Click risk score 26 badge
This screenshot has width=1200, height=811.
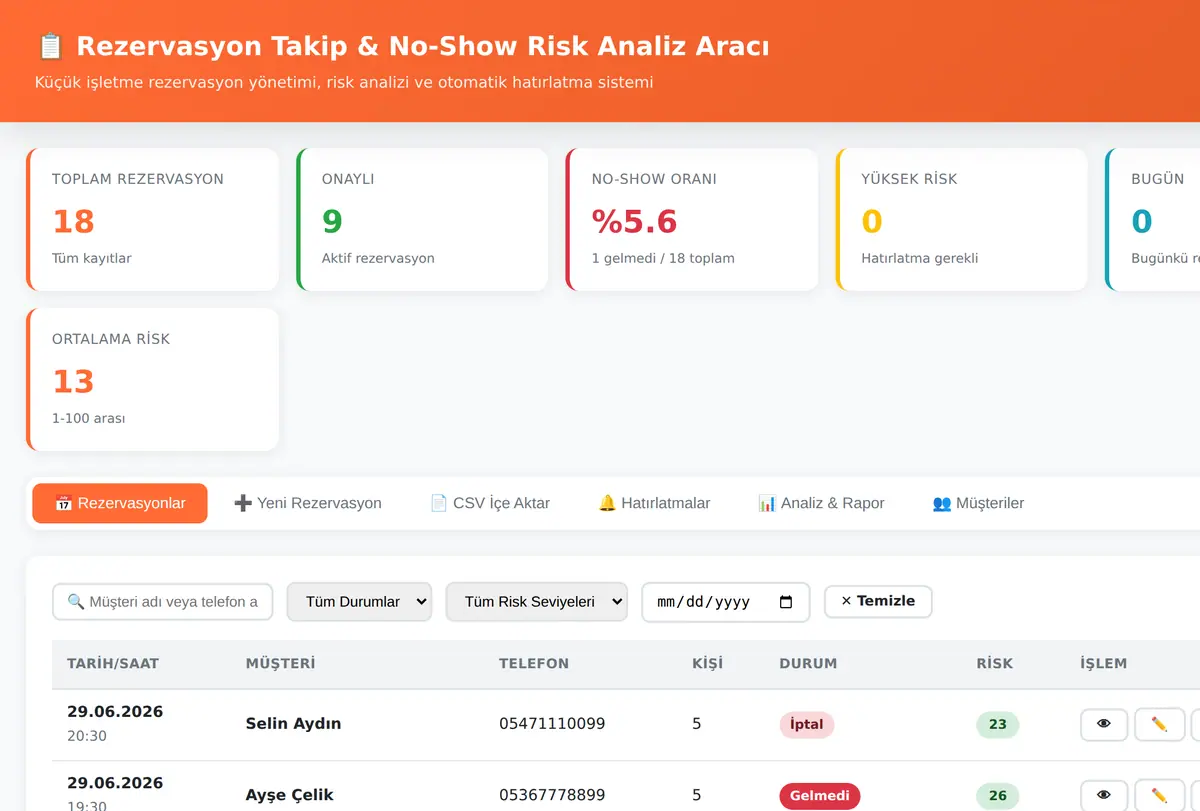tap(997, 796)
